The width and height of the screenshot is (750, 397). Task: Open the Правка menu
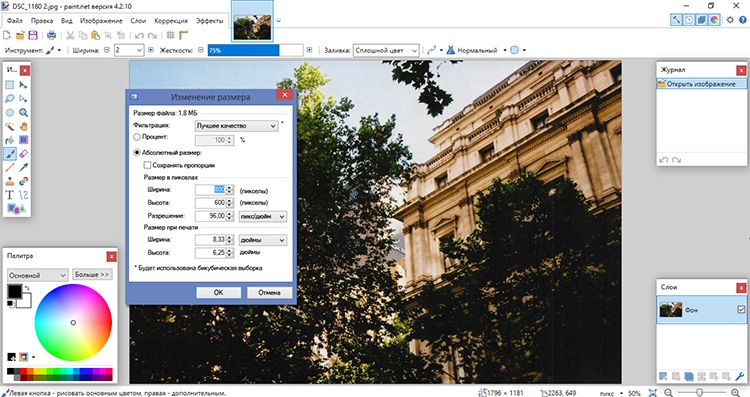point(42,21)
